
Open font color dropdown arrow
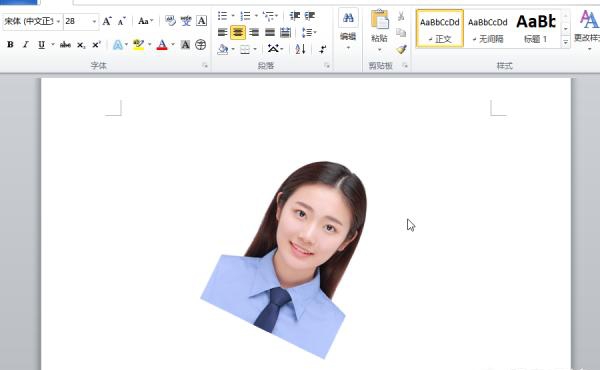click(173, 45)
